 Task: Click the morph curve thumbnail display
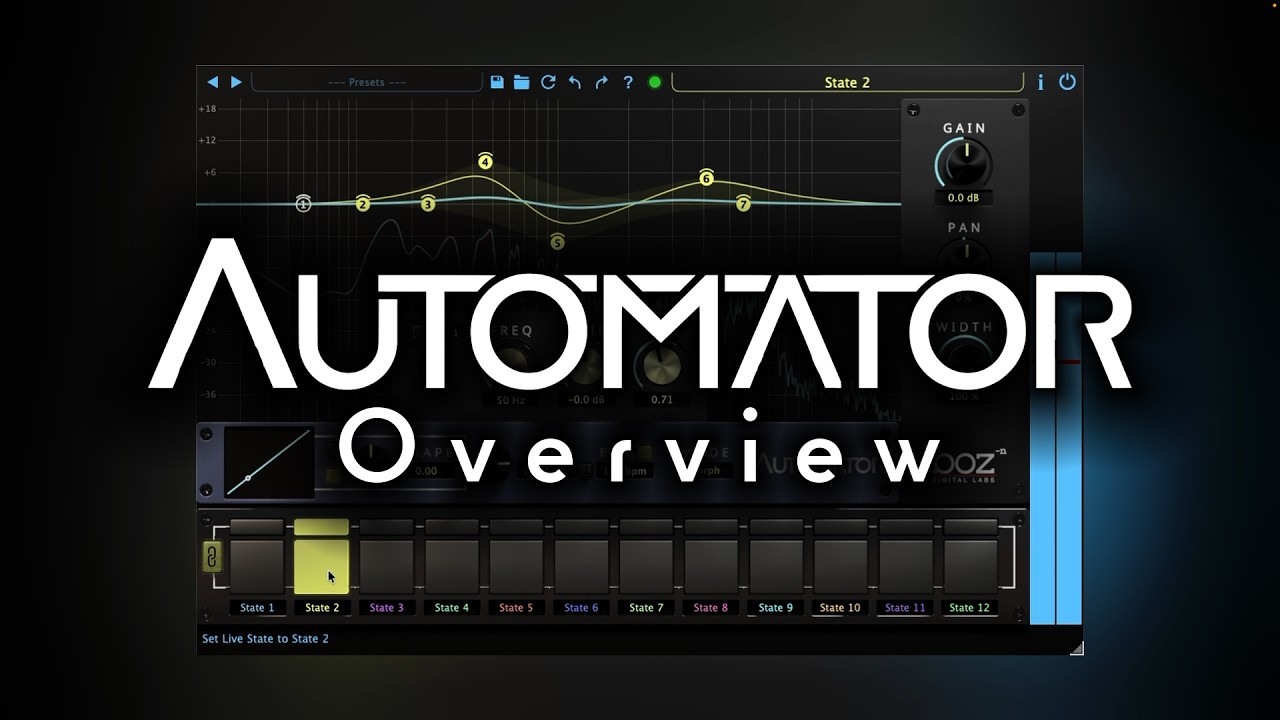[269, 462]
